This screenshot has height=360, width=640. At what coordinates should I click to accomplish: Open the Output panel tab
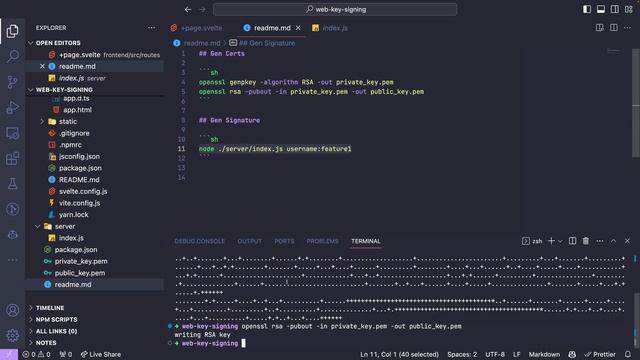point(249,241)
